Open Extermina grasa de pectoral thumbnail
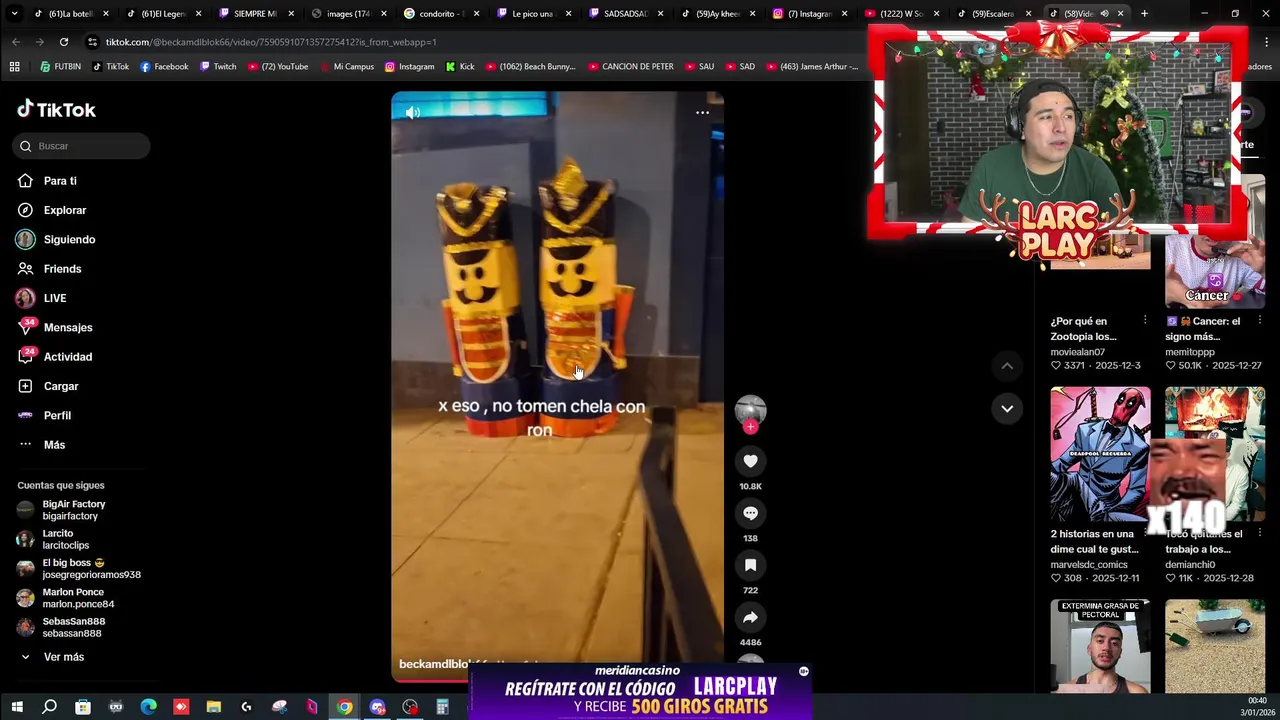Viewport: 1280px width, 720px height. click(x=1100, y=646)
